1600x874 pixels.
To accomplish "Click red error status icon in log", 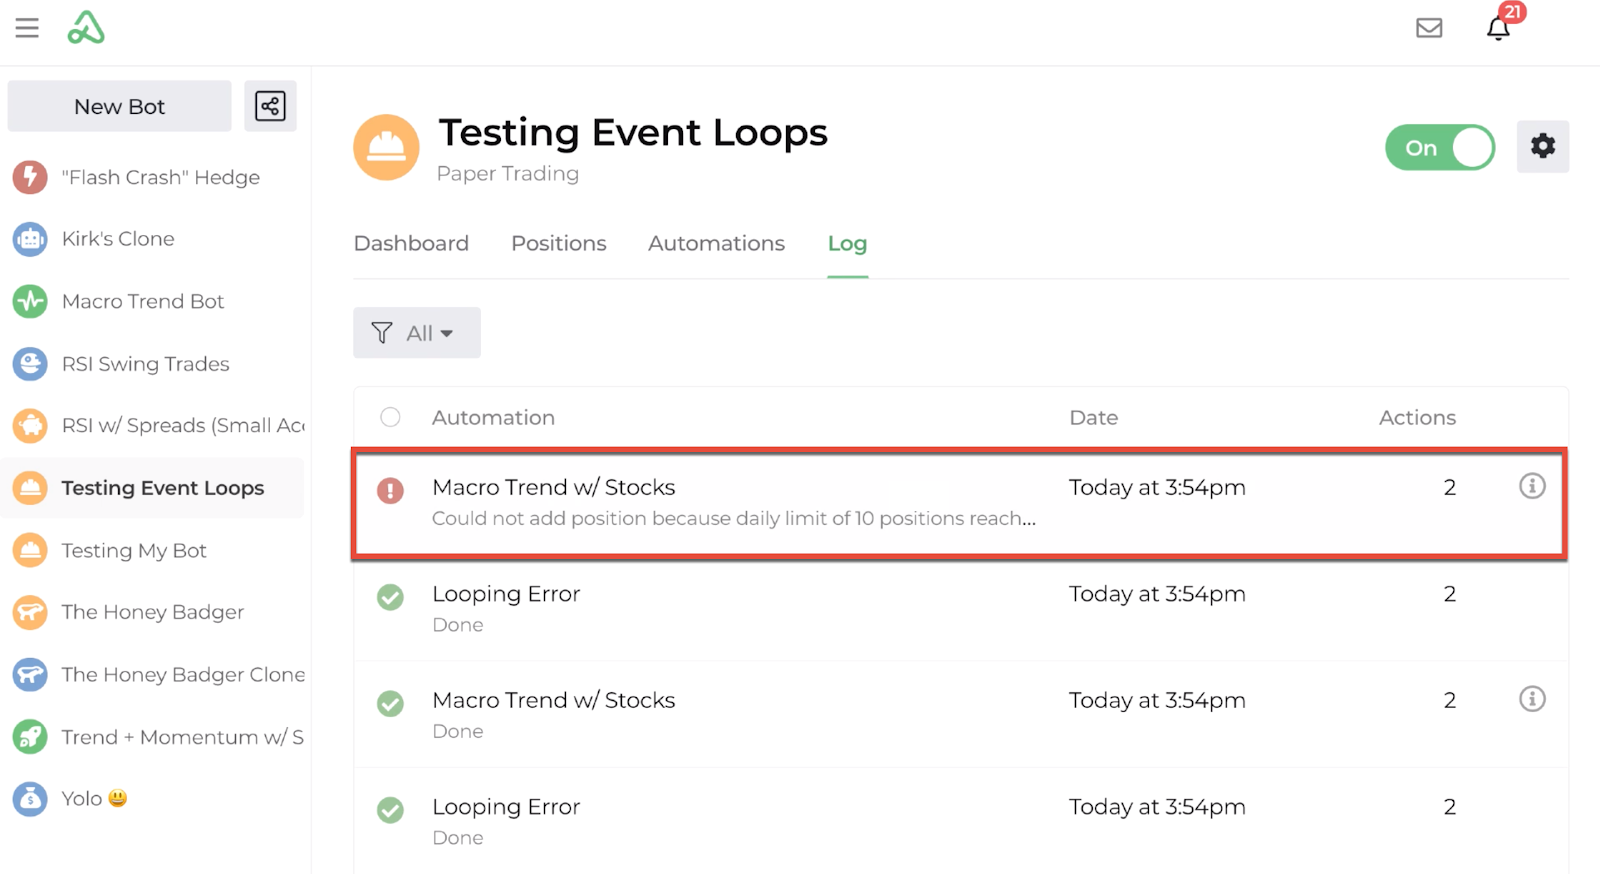I will 390,490.
